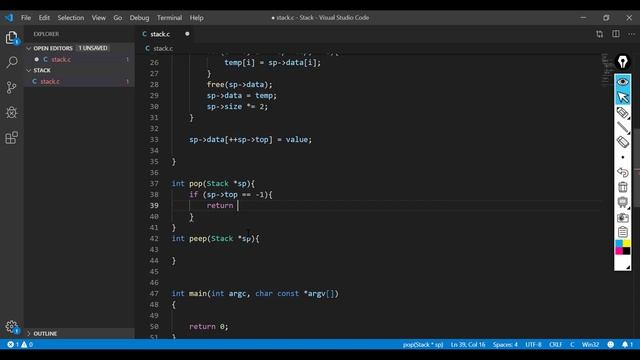Take a screenshot with the camera icon
Screen dimensions: 640x360
click(x=622, y=217)
